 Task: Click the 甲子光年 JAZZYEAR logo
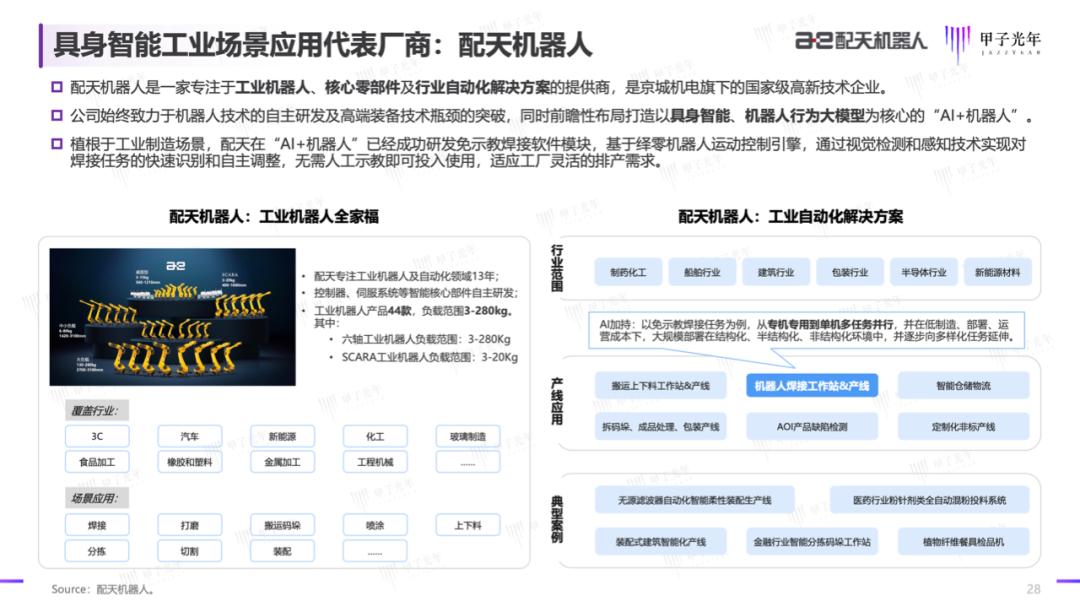pyautogui.click(x=994, y=43)
